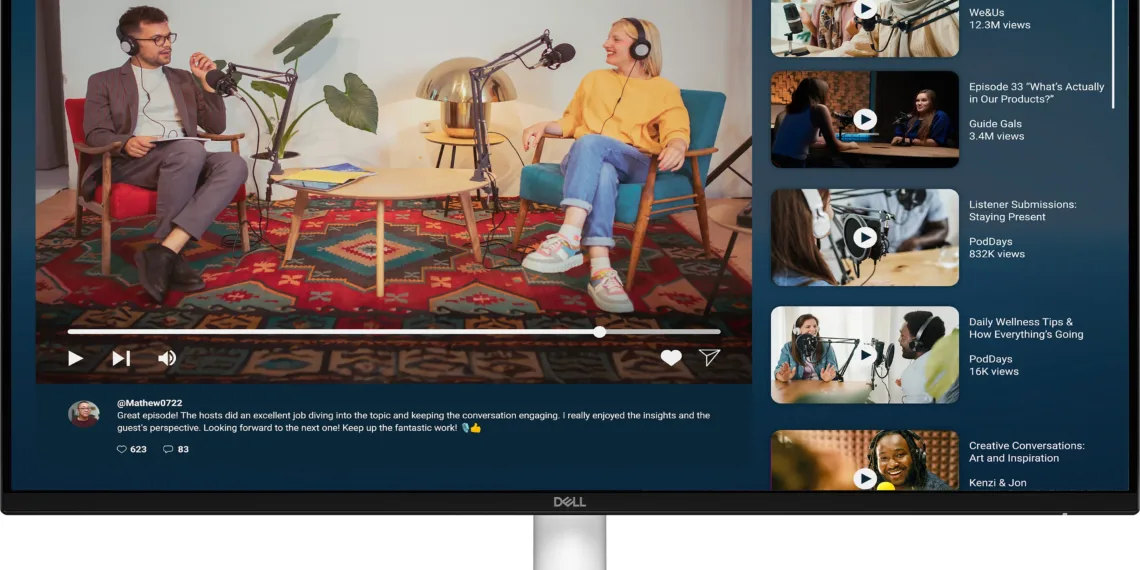
Task: Open the Daily Wellness Tips video title
Action: point(1025,329)
